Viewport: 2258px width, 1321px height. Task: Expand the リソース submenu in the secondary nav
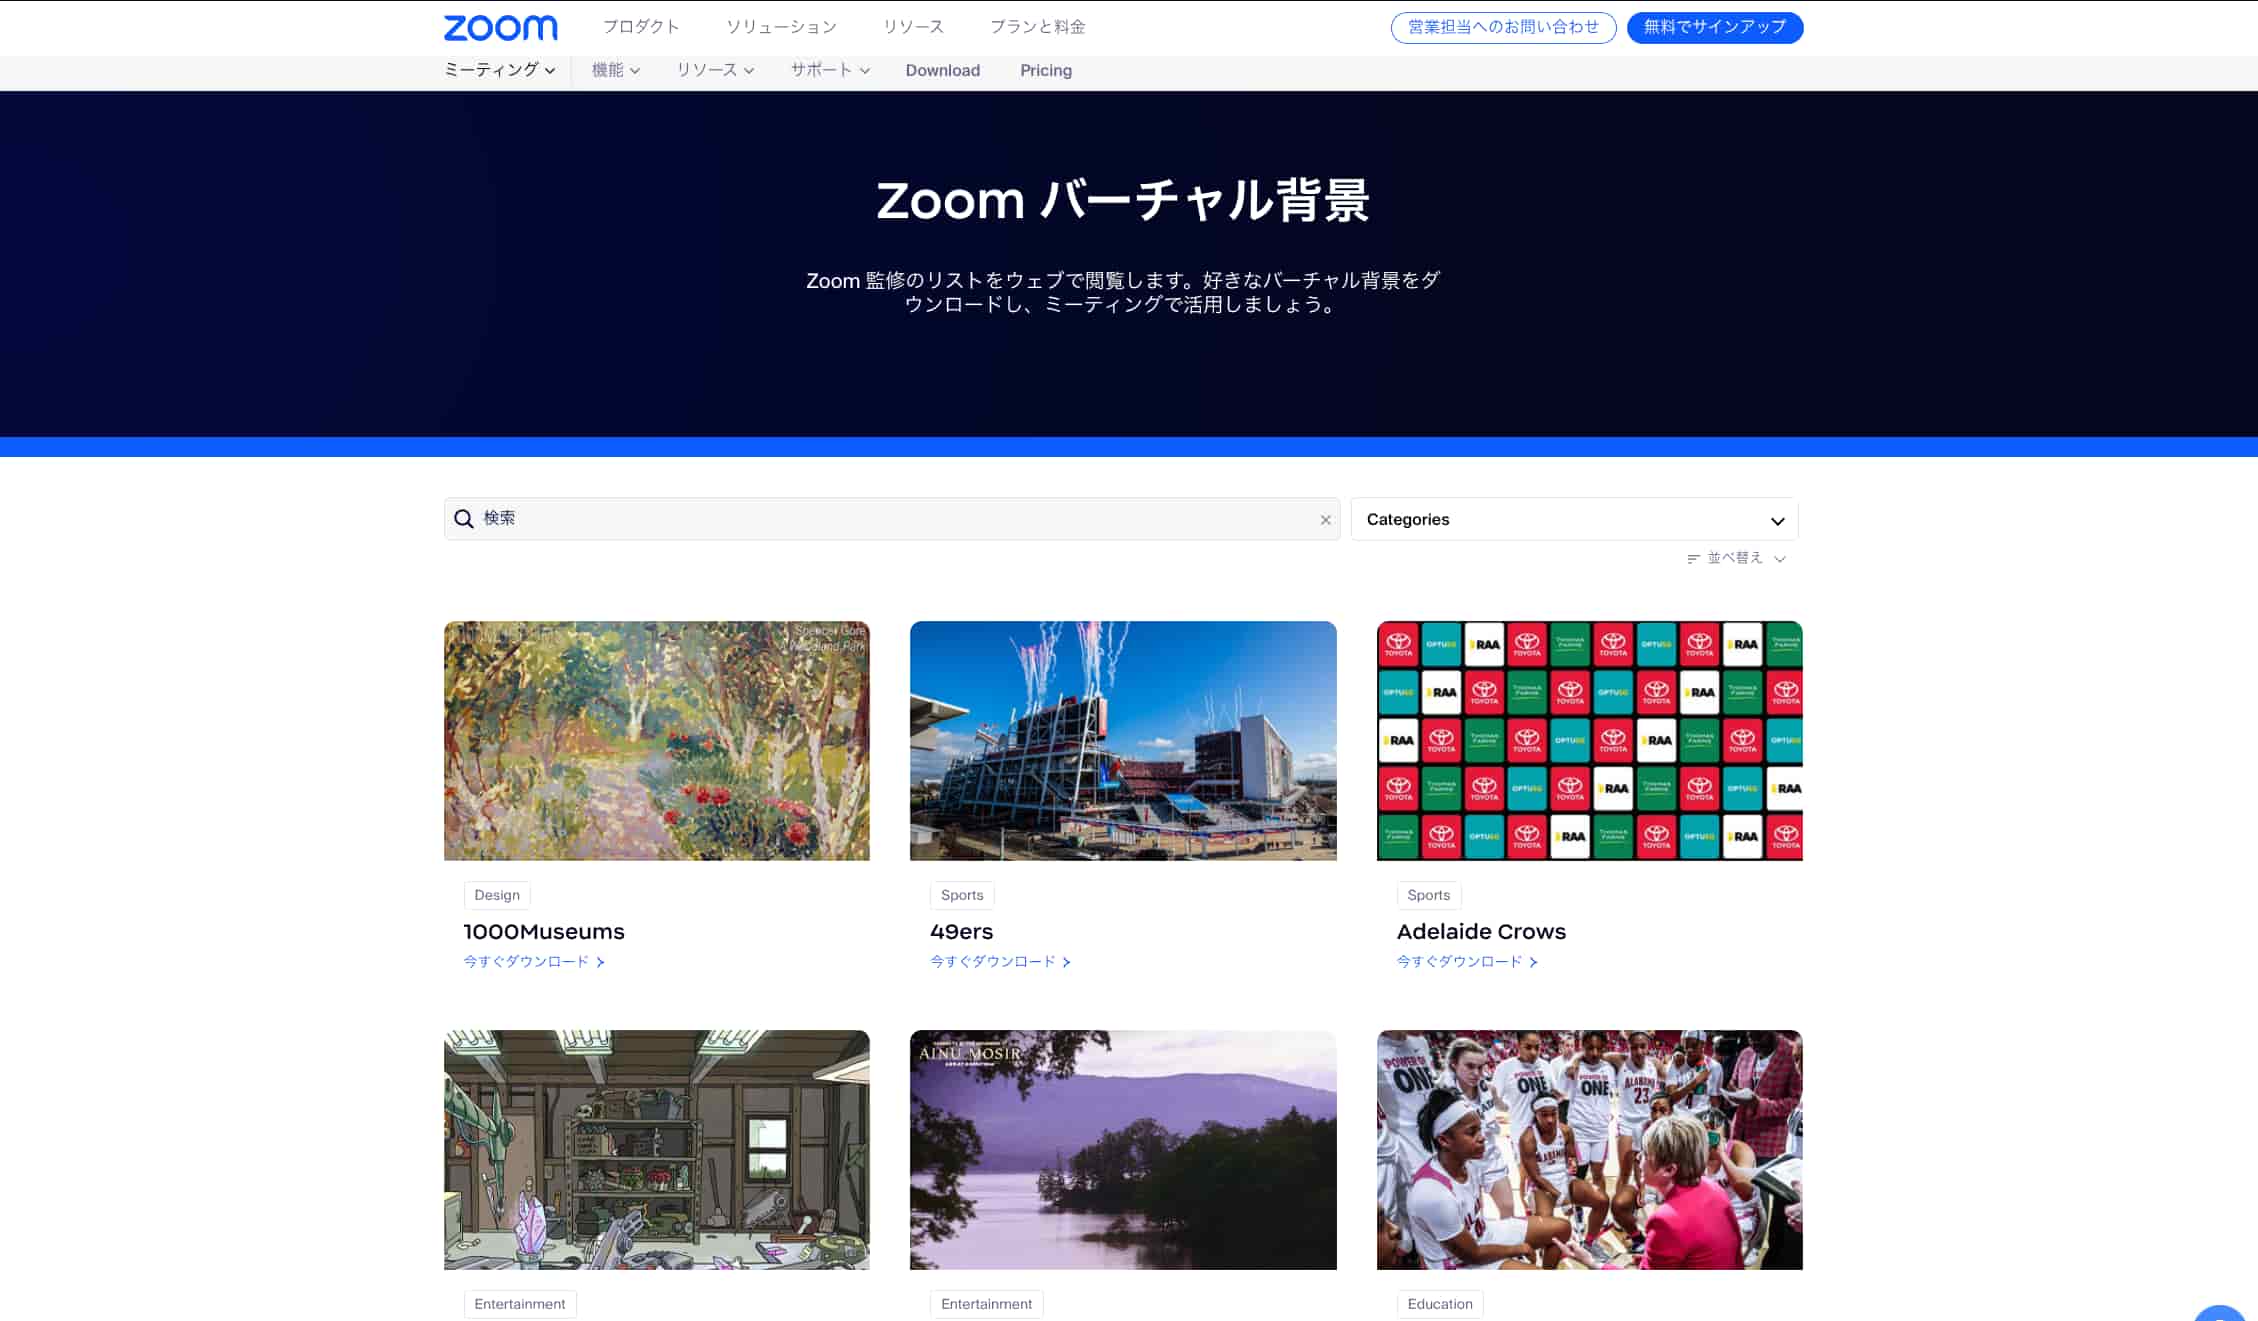coord(715,70)
